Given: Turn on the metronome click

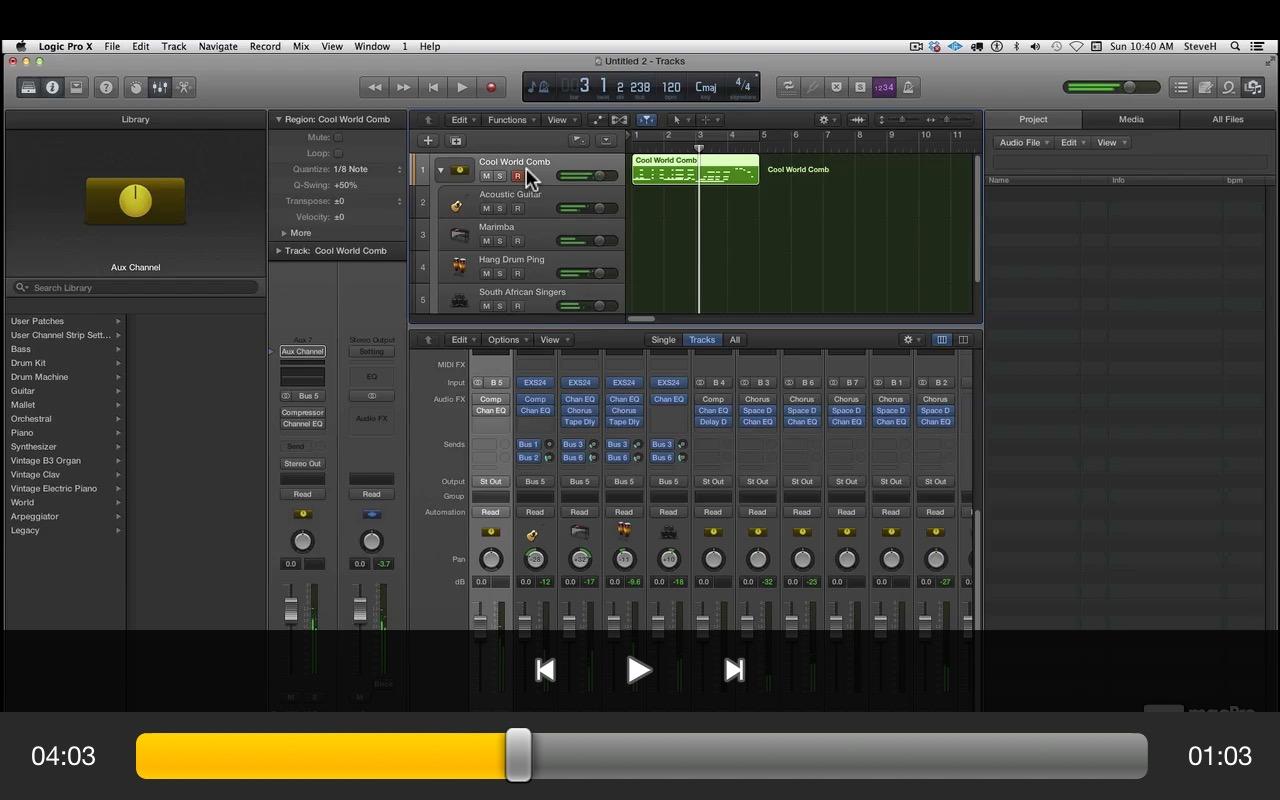Looking at the screenshot, I should tap(908, 87).
